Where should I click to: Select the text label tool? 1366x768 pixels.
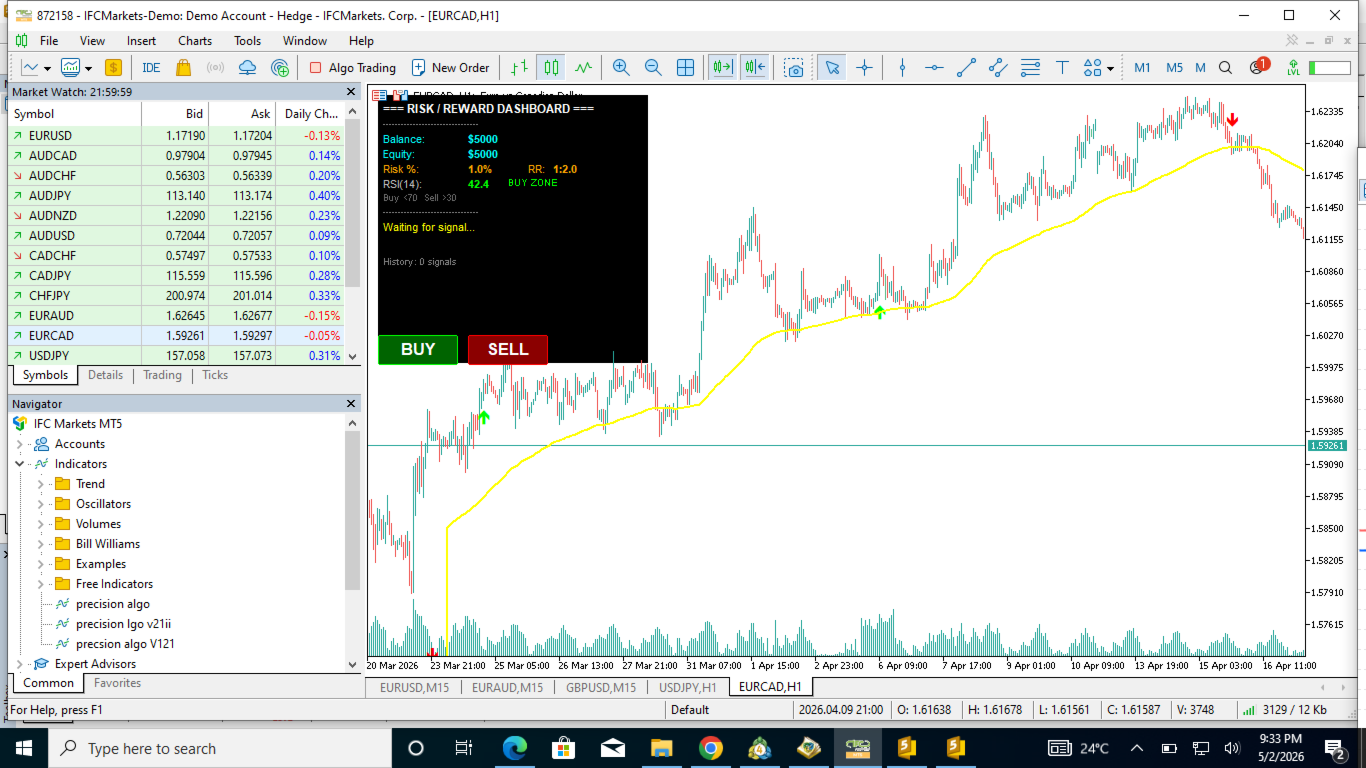pos(1062,68)
